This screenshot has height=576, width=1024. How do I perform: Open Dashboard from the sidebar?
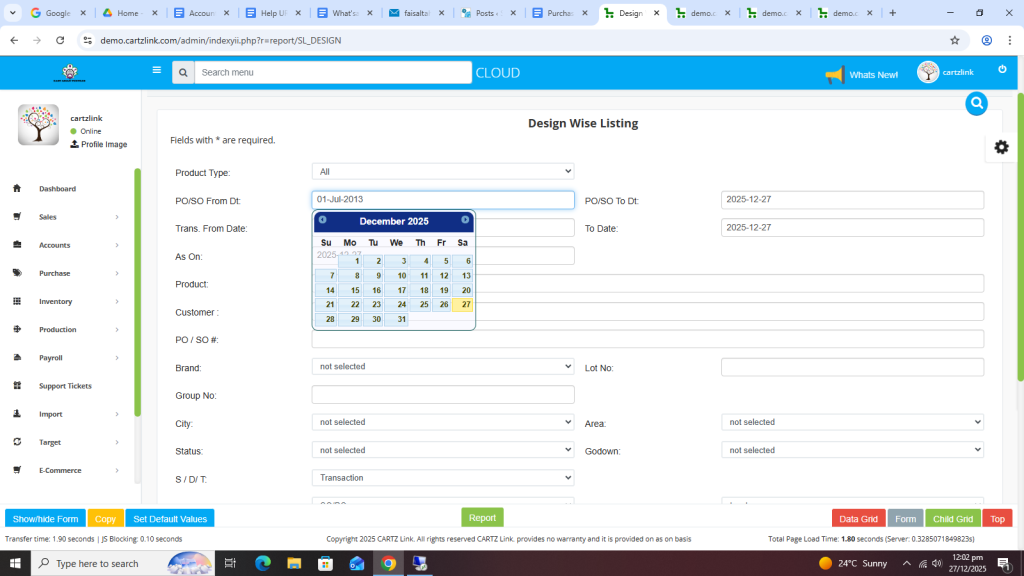click(x=57, y=189)
